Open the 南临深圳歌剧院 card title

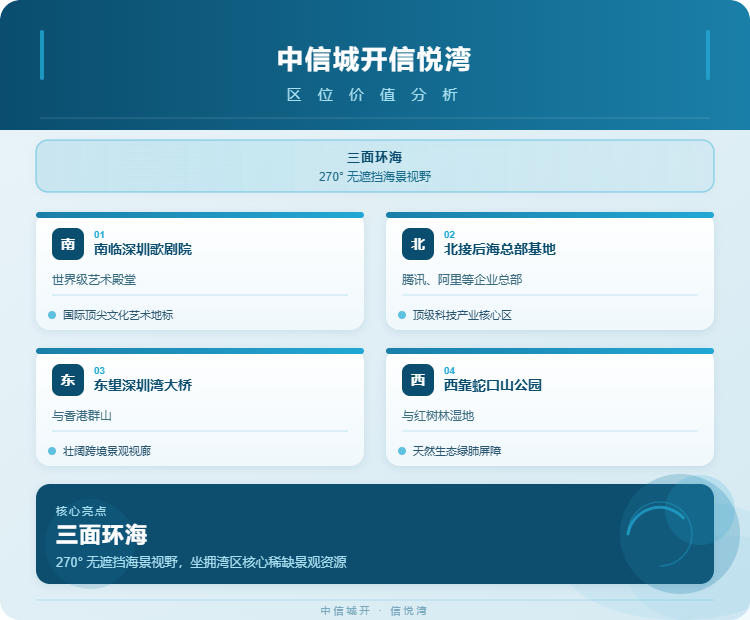pos(143,249)
